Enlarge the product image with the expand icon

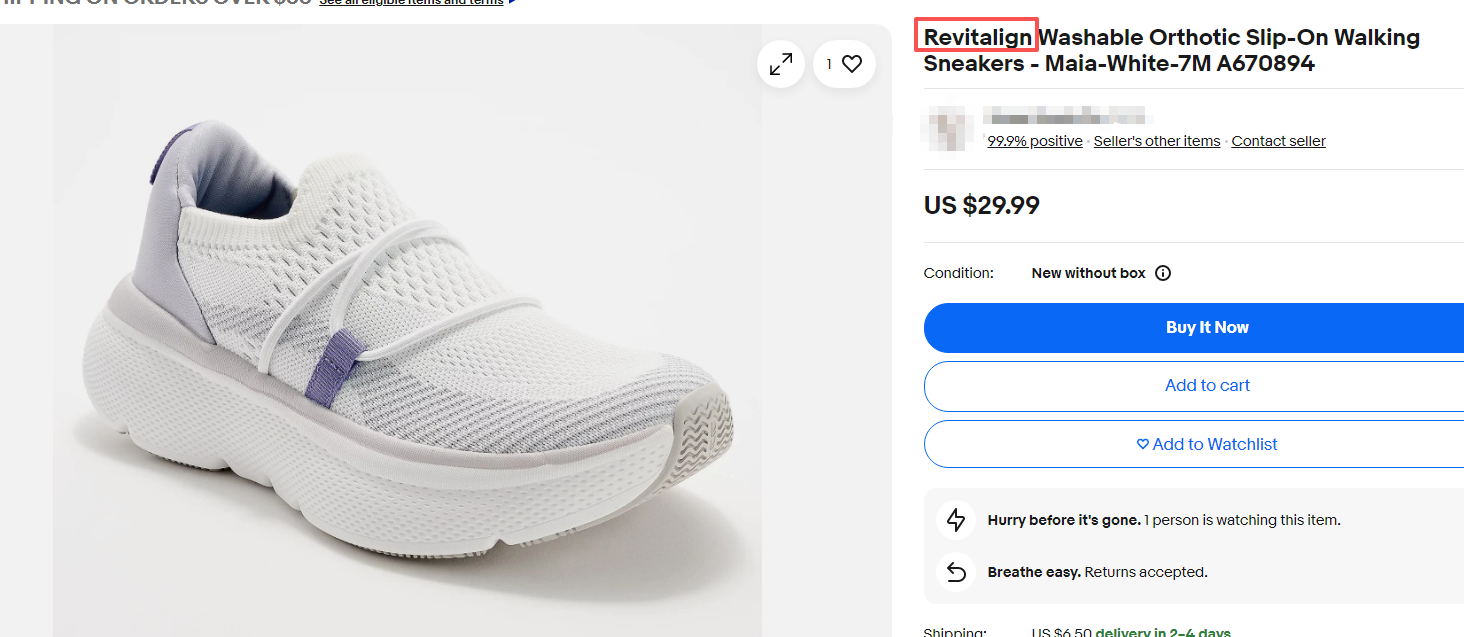click(781, 64)
